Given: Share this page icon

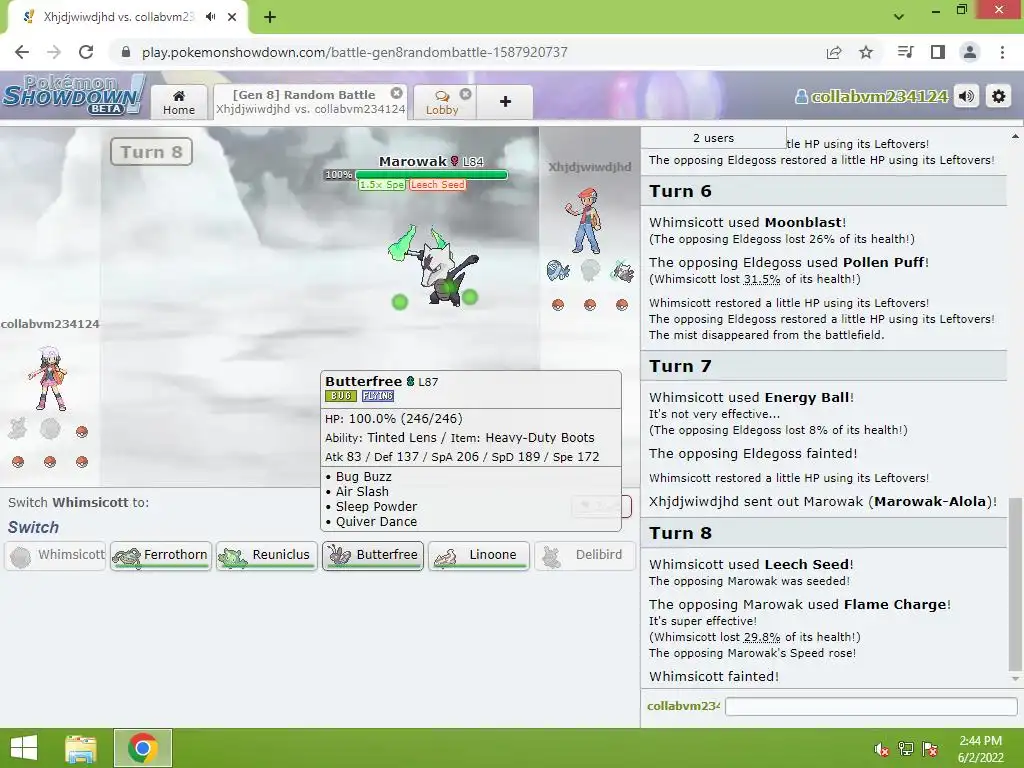Looking at the screenshot, I should [834, 52].
